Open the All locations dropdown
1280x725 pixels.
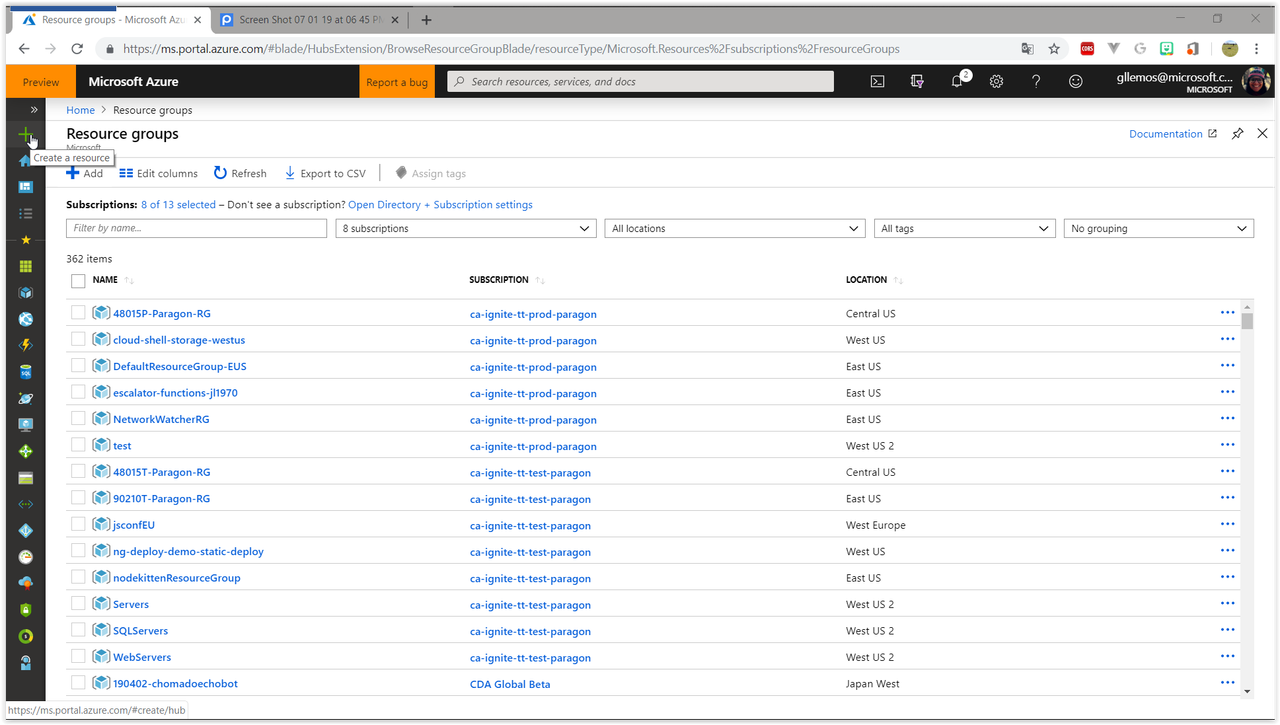(x=735, y=229)
